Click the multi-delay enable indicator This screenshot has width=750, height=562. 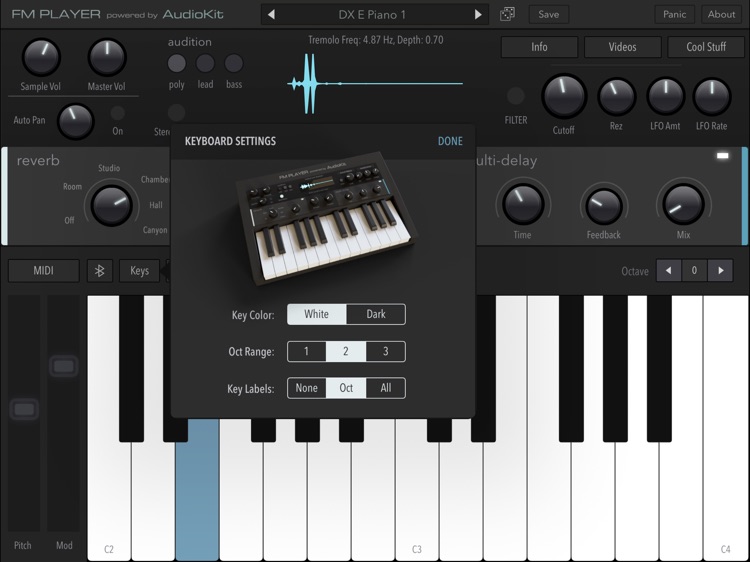(x=723, y=155)
